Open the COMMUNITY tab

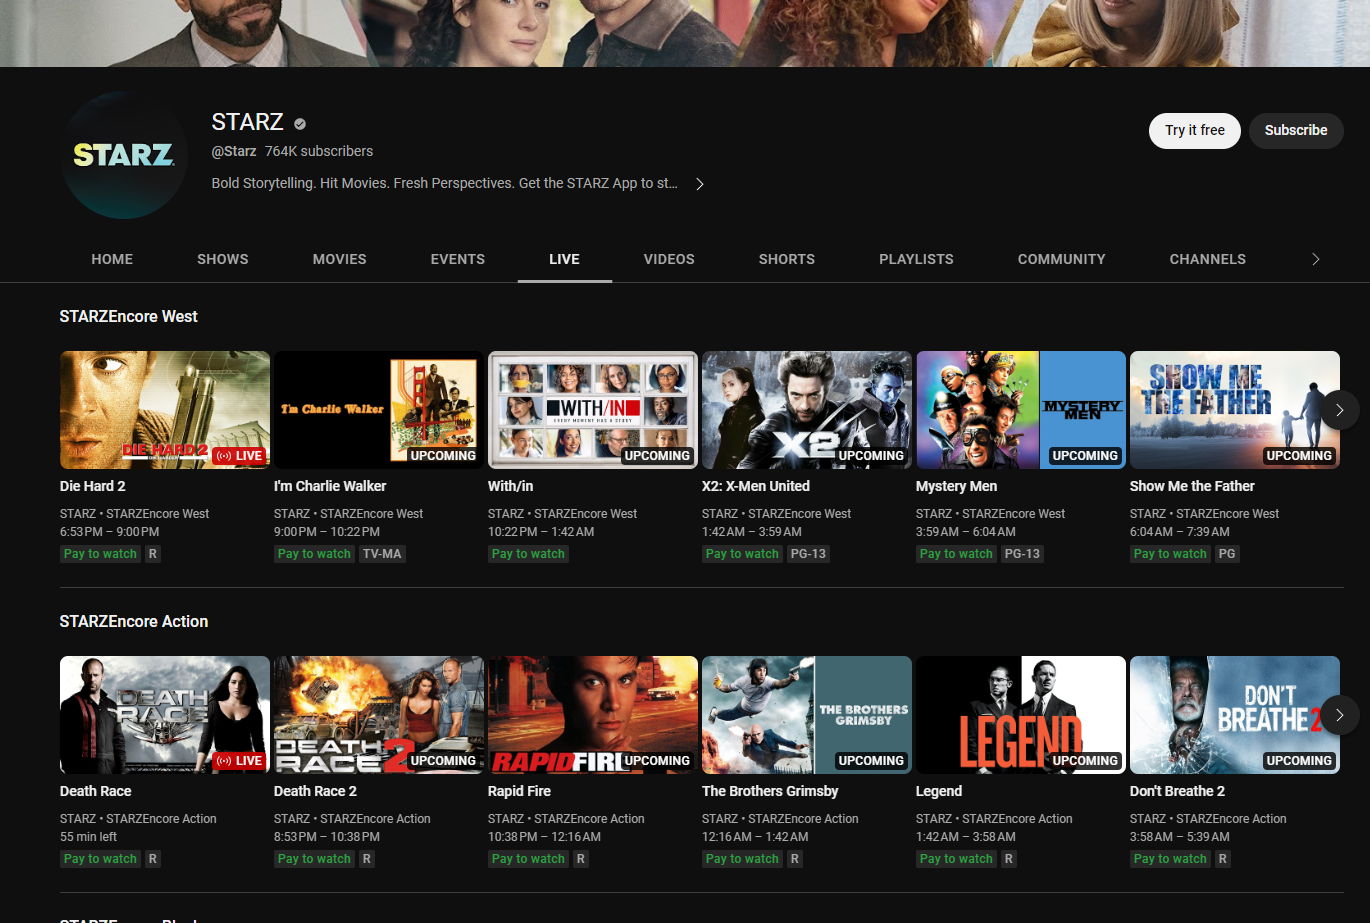coord(1062,259)
